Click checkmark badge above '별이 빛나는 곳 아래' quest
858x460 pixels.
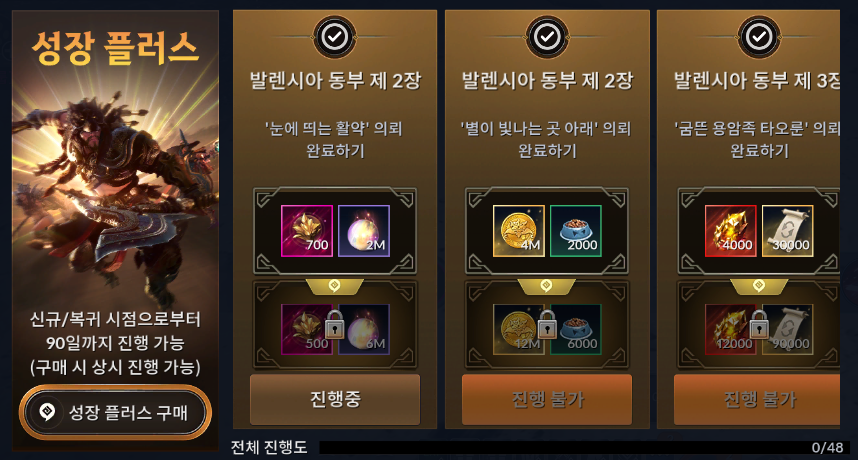[547, 37]
